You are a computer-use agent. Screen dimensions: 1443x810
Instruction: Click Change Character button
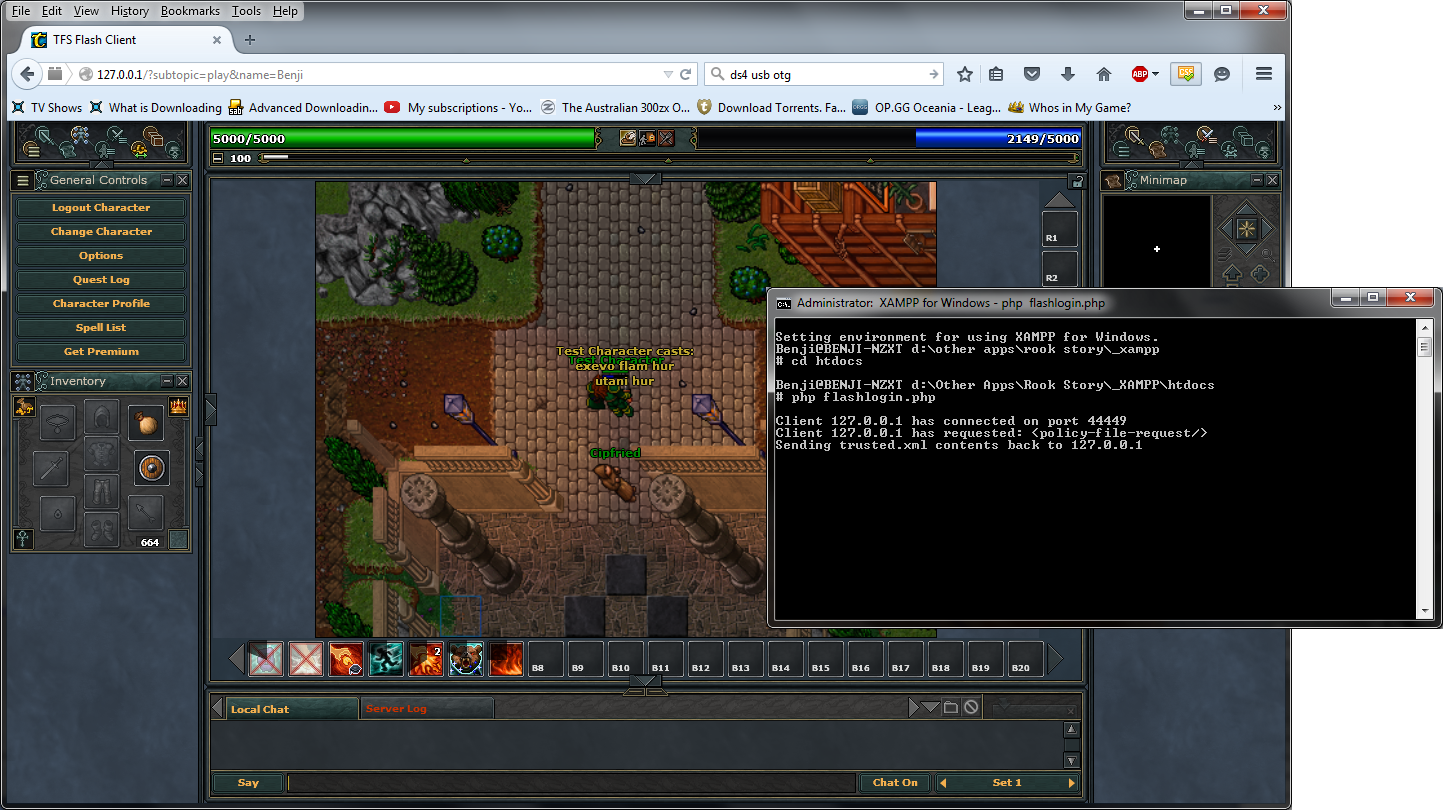coord(101,232)
